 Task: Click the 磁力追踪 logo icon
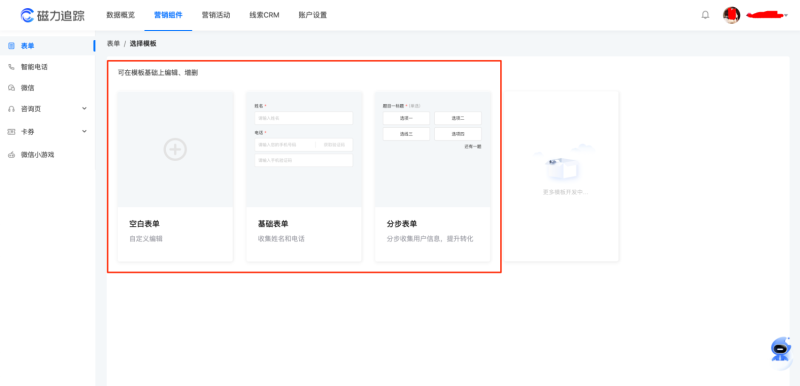click(27, 15)
